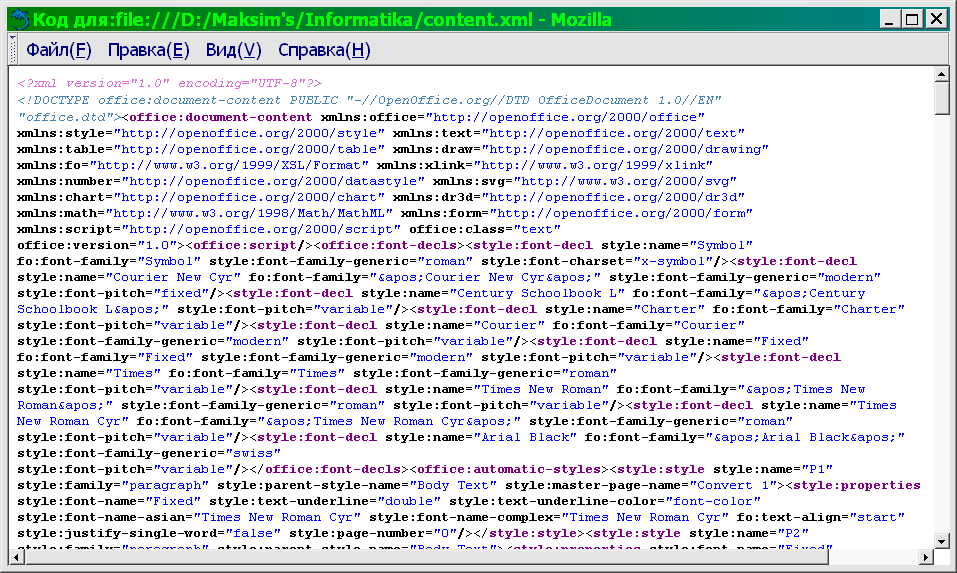Click the office:document-content tag name
Viewport: 957px width, 573px height.
point(220,117)
